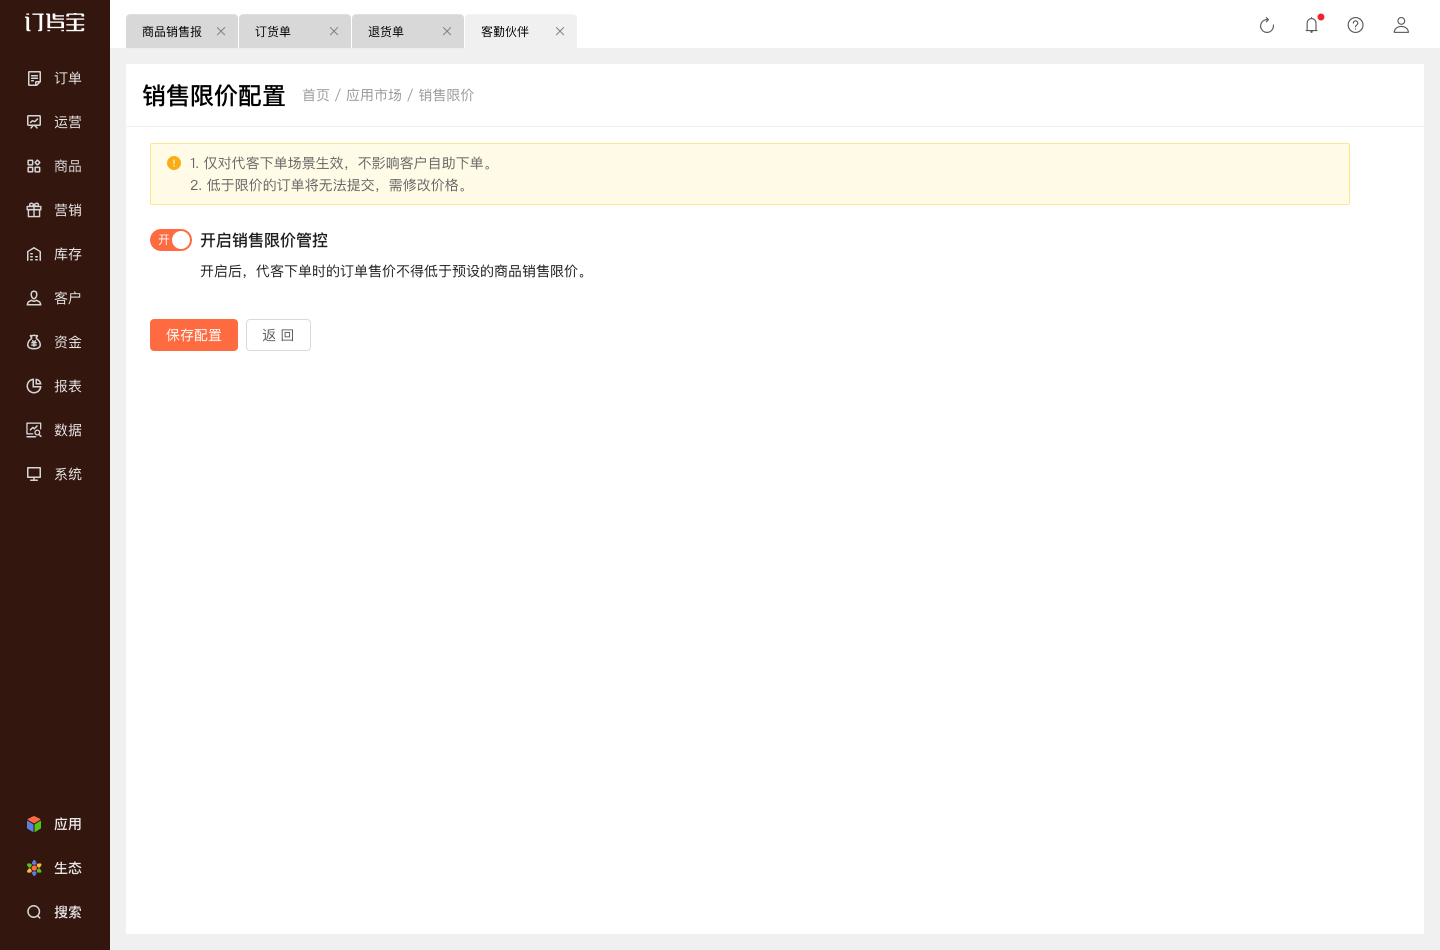Open the 营销 sidebar section
The height and width of the screenshot is (950, 1440).
(x=54, y=210)
